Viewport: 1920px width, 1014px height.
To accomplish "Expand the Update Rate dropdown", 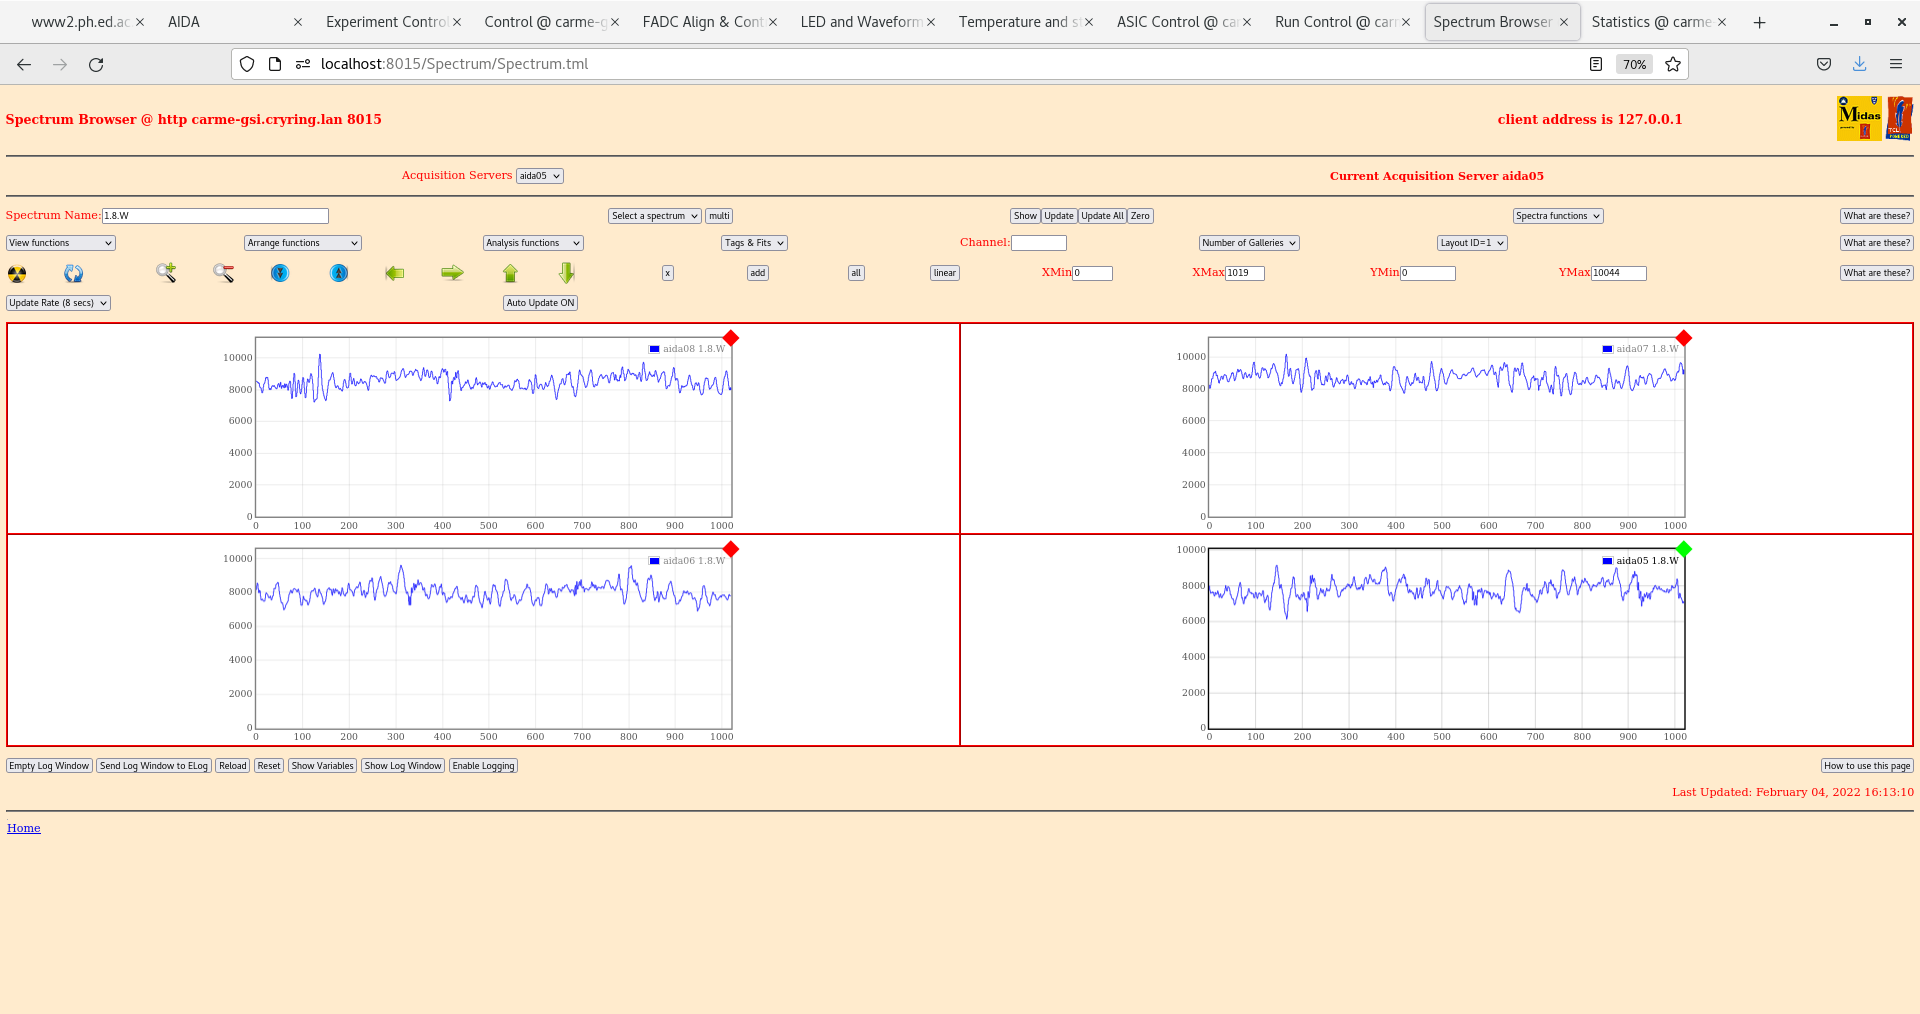I will pyautogui.click(x=58, y=303).
